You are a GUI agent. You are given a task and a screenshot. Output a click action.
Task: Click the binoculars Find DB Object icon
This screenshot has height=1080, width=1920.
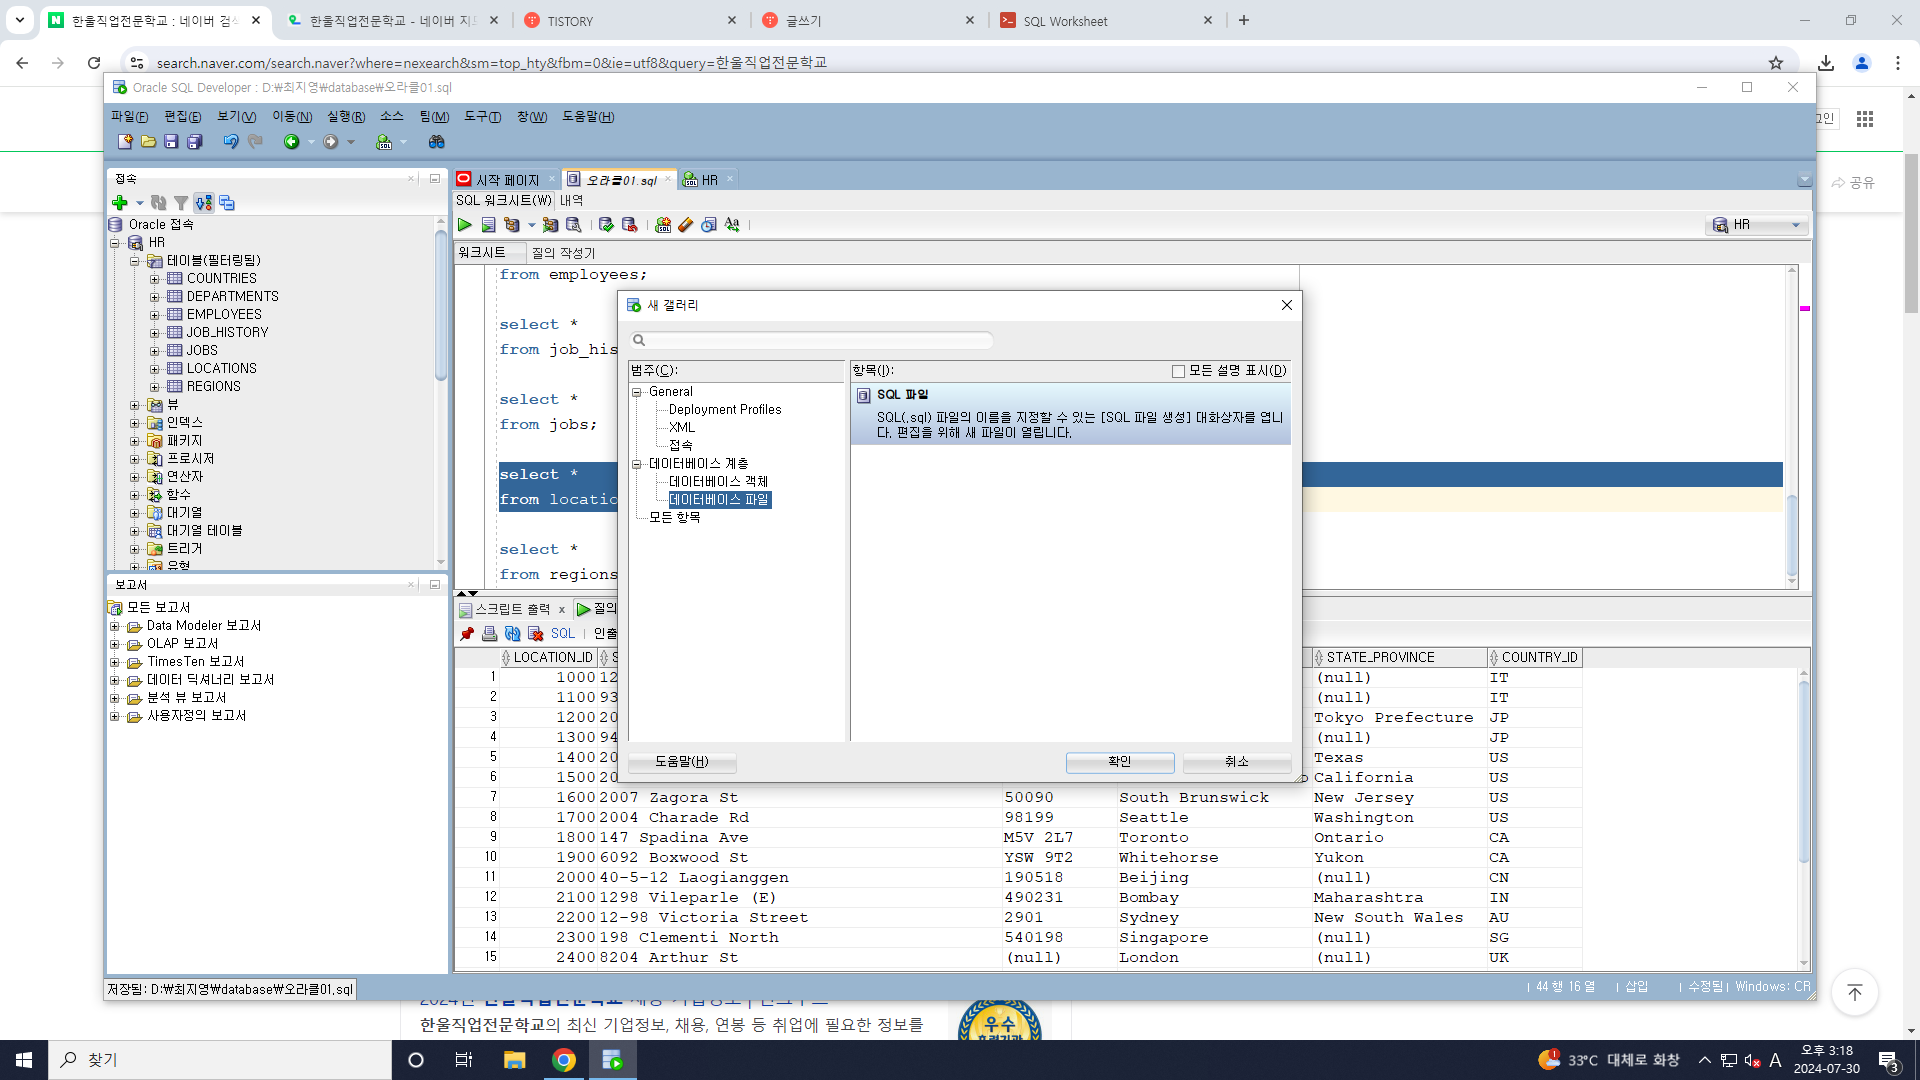coord(436,142)
